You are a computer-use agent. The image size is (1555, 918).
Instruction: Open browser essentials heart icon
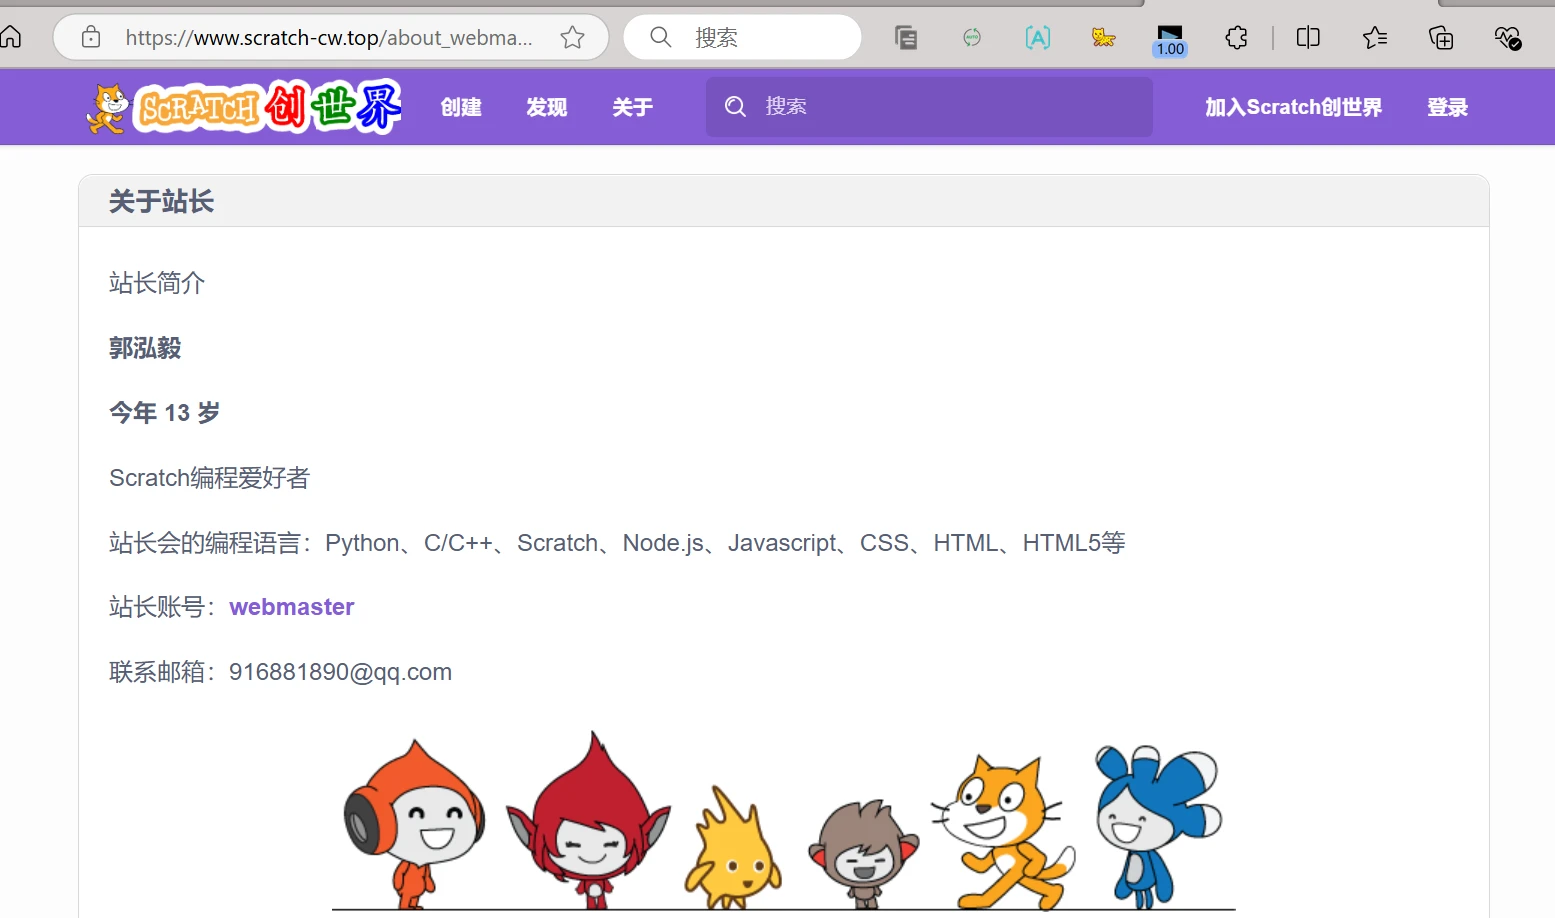coord(1507,38)
